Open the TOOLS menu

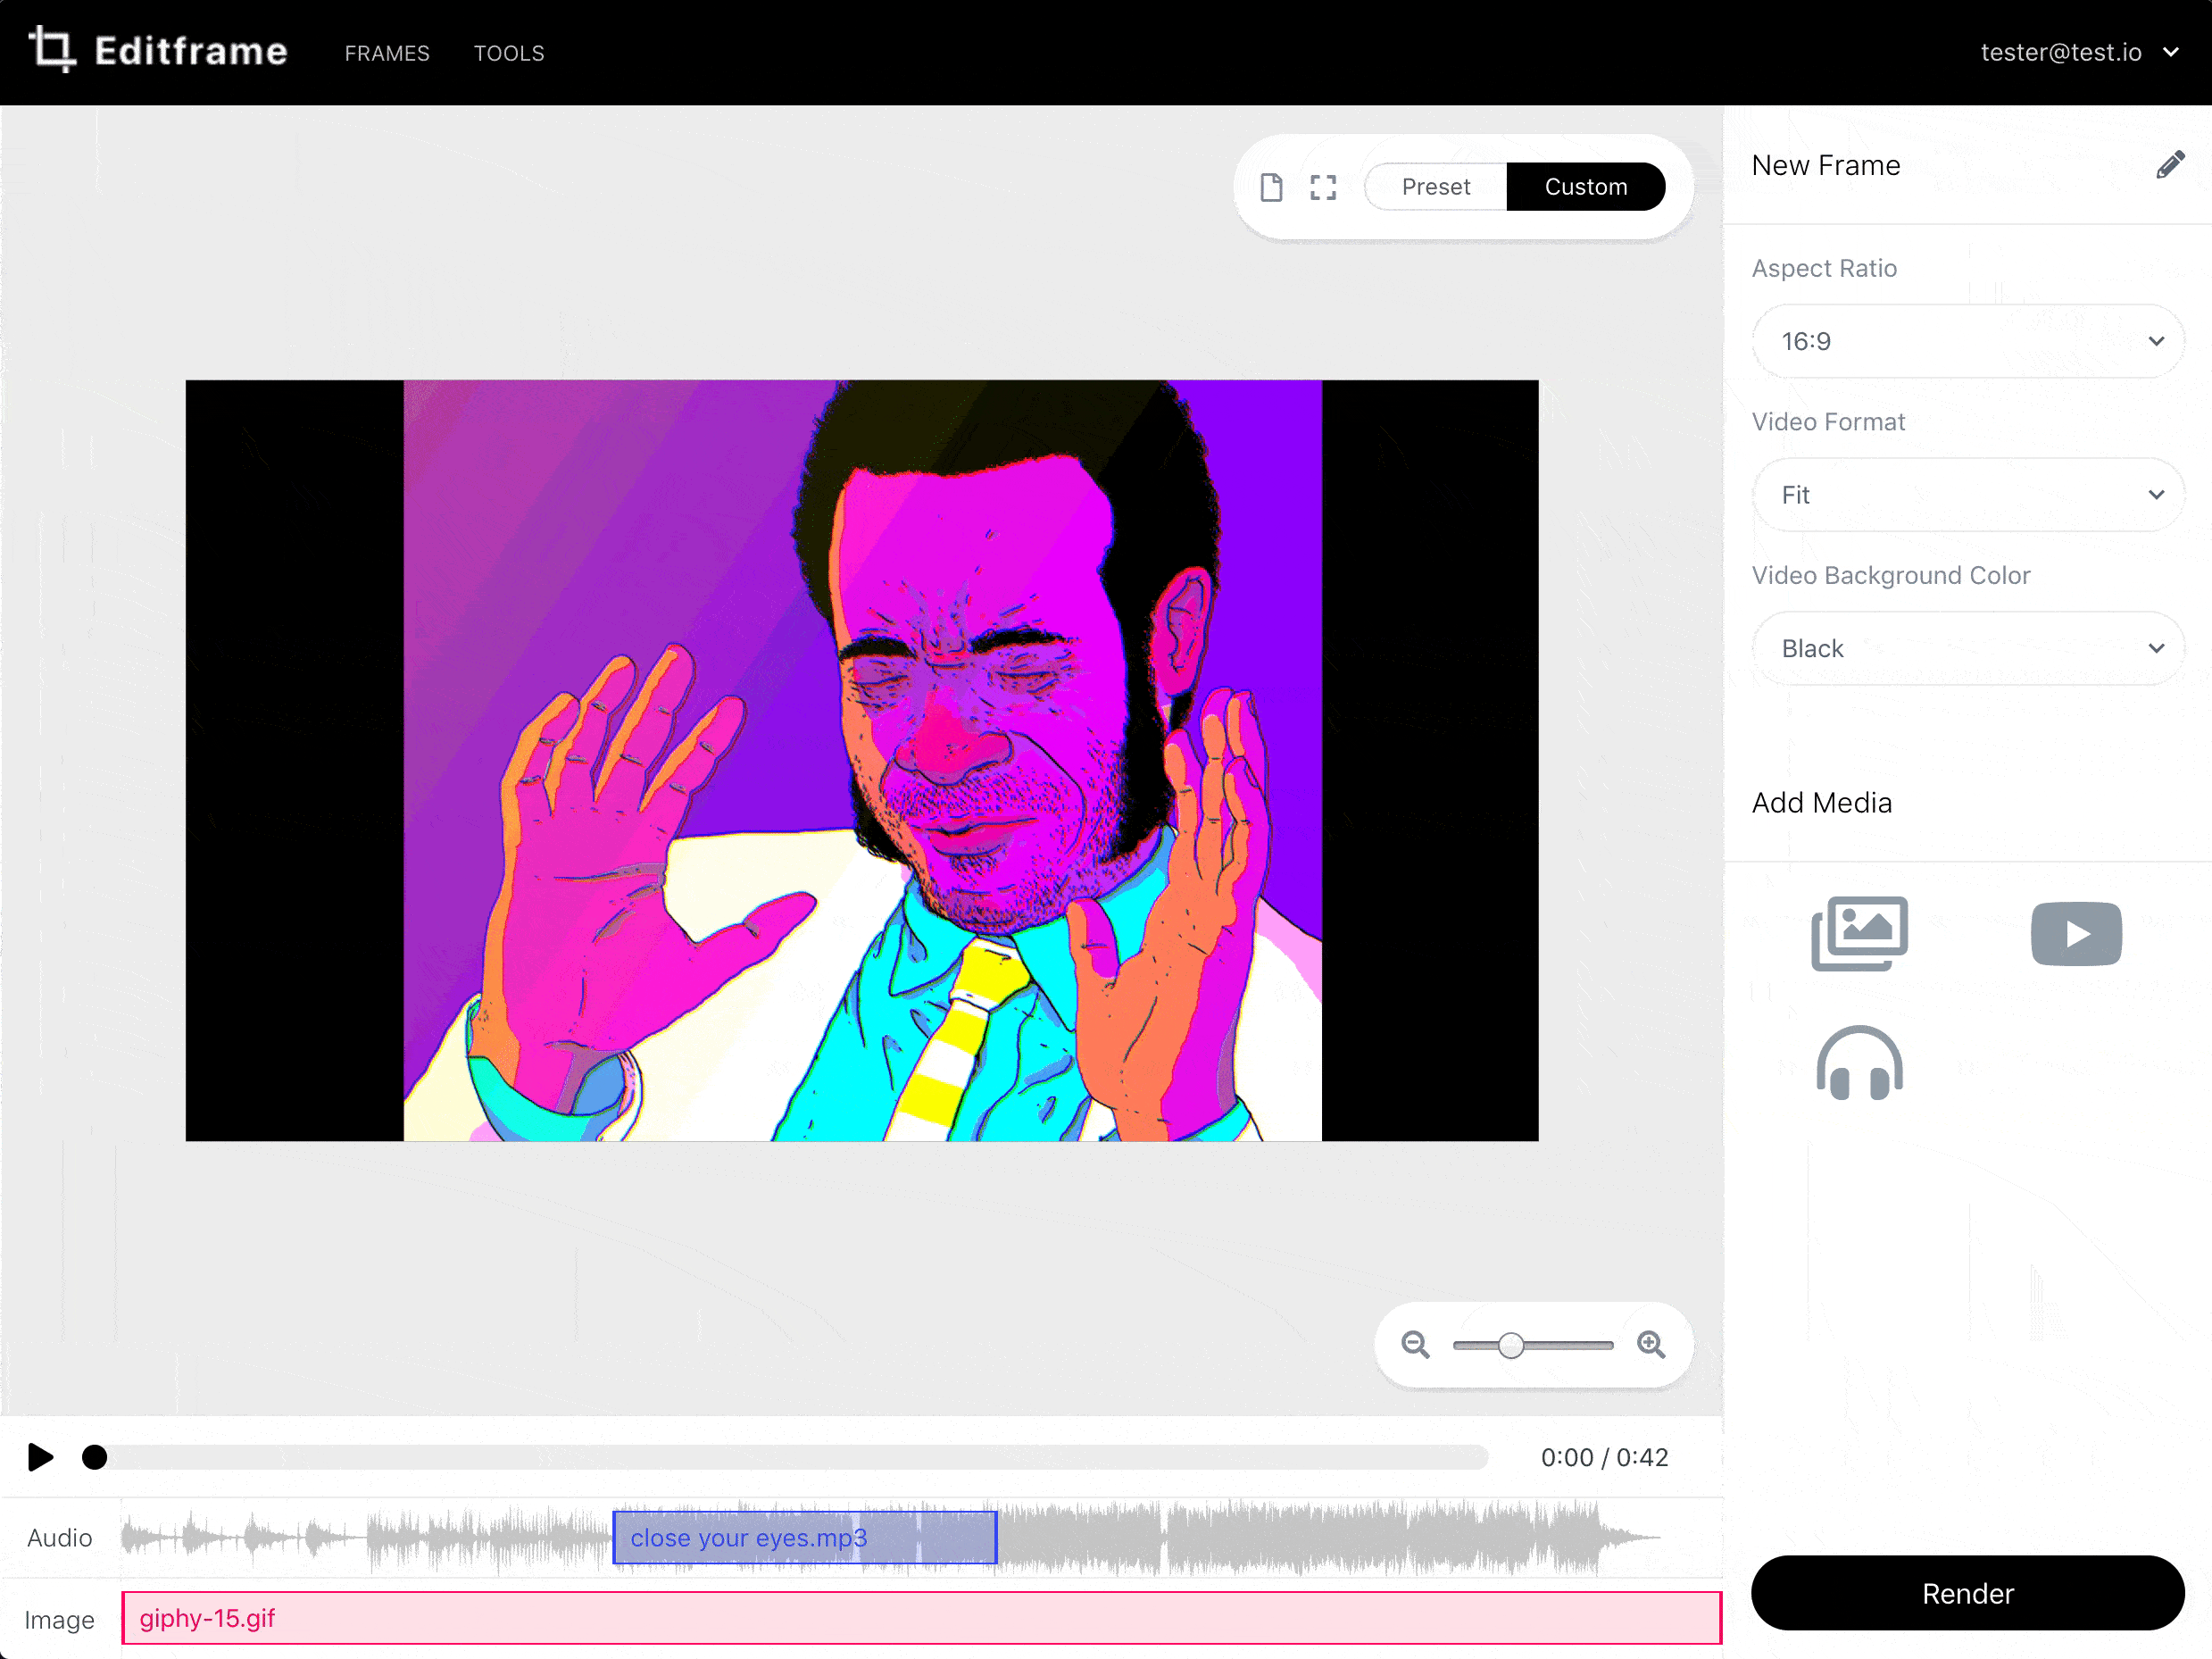pos(509,53)
